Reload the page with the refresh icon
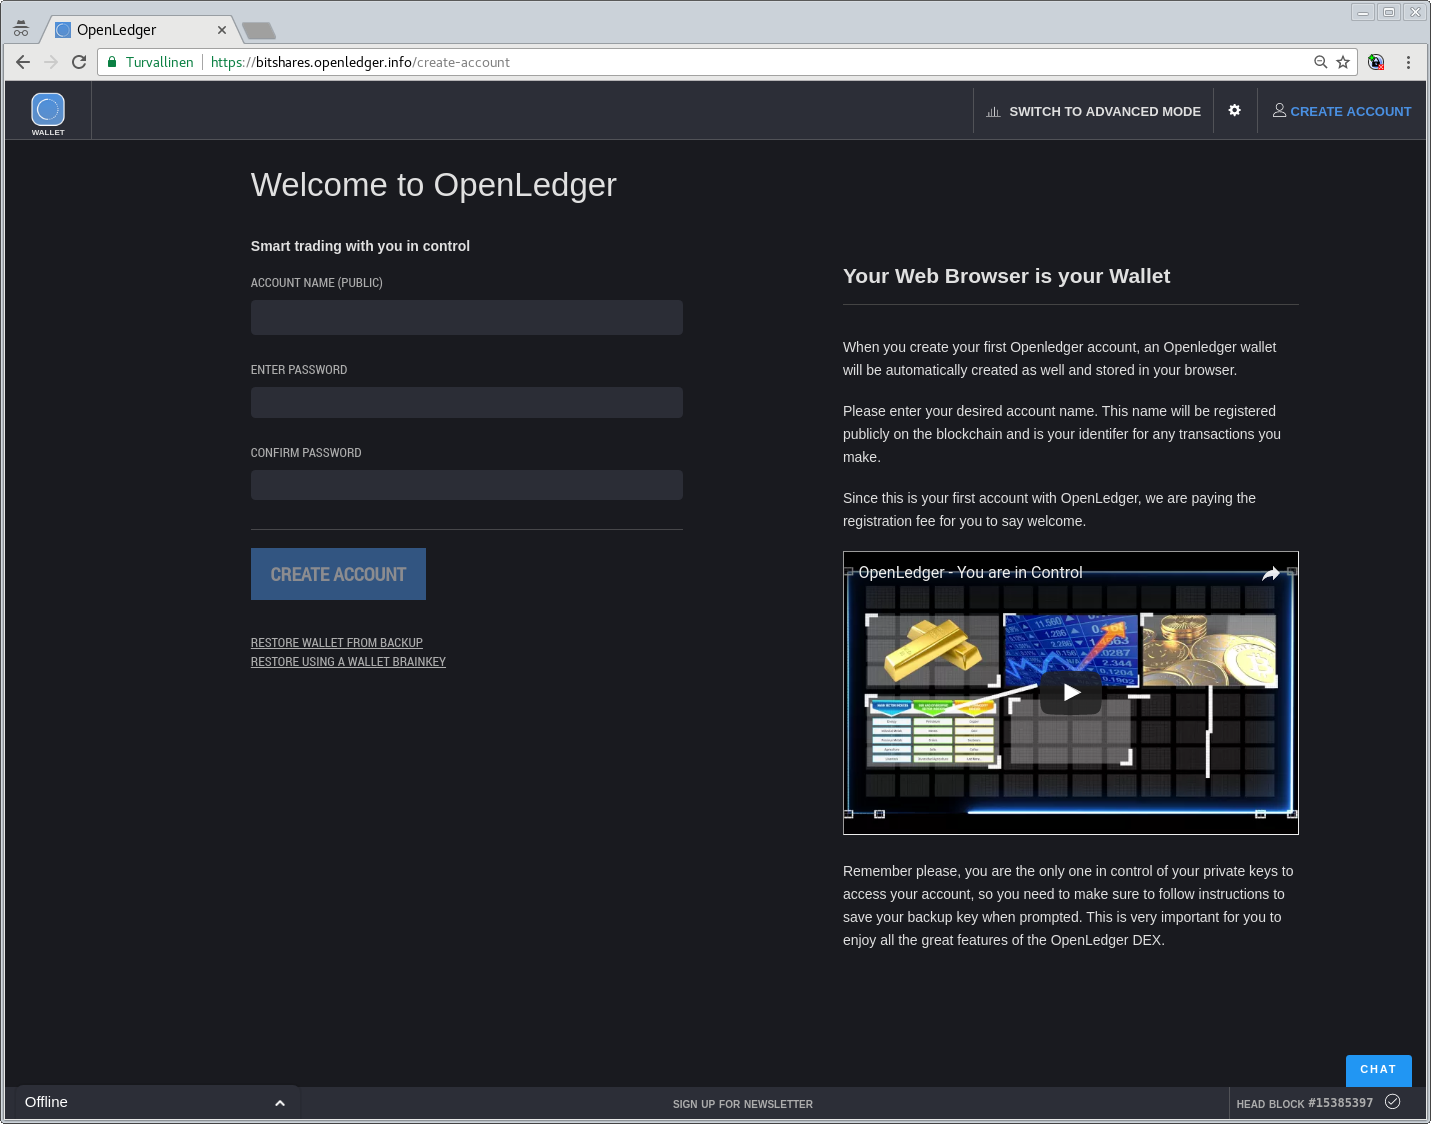Screen dimensions: 1431x1124 (x=79, y=62)
